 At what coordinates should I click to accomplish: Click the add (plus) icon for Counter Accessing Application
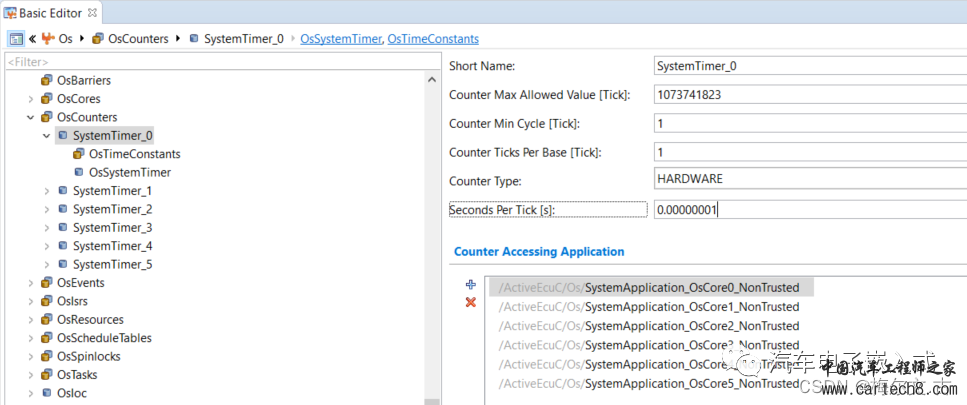coord(471,285)
